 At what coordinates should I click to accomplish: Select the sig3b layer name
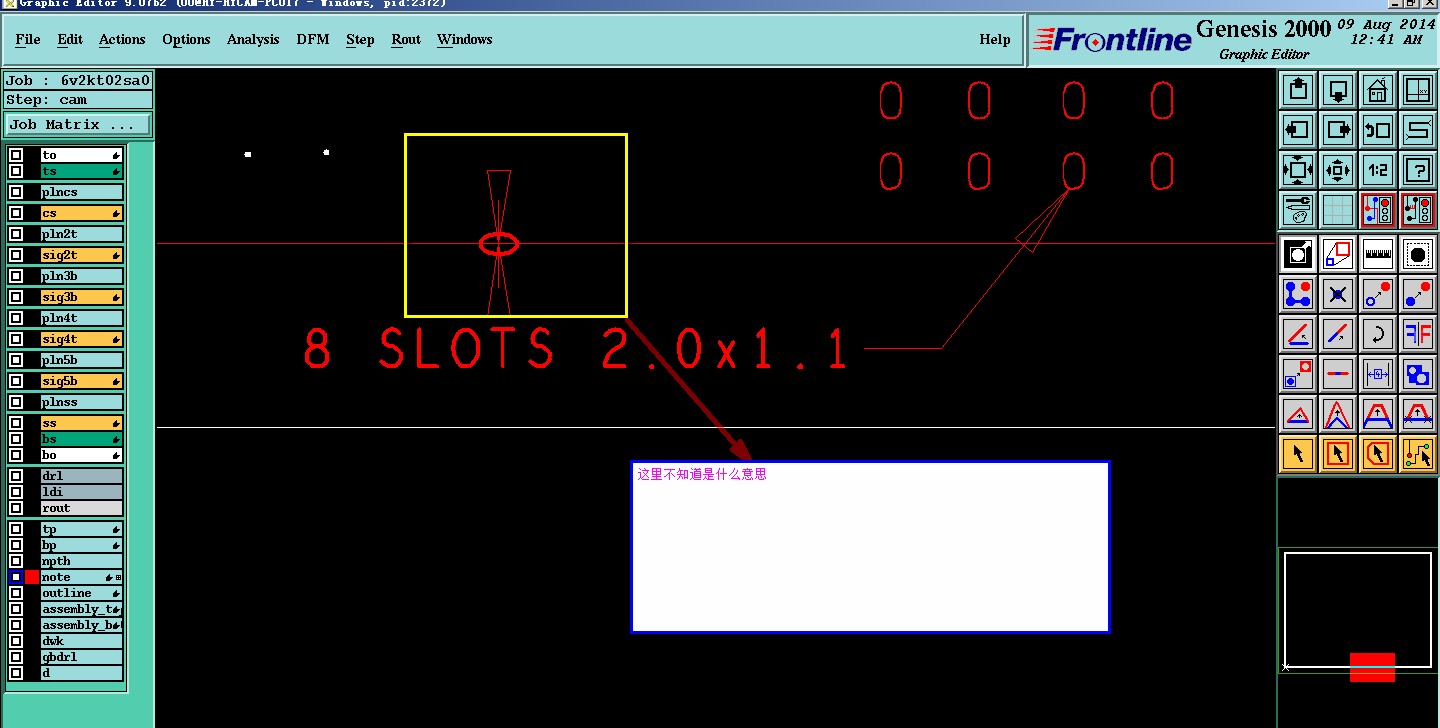82,297
